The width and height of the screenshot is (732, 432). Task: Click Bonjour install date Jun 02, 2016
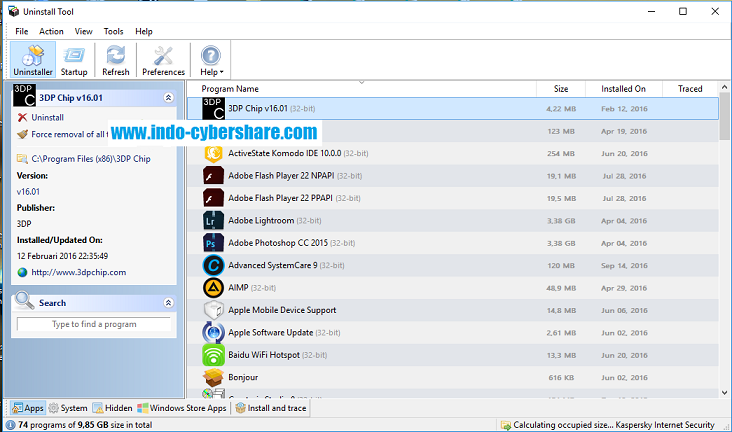[624, 378]
